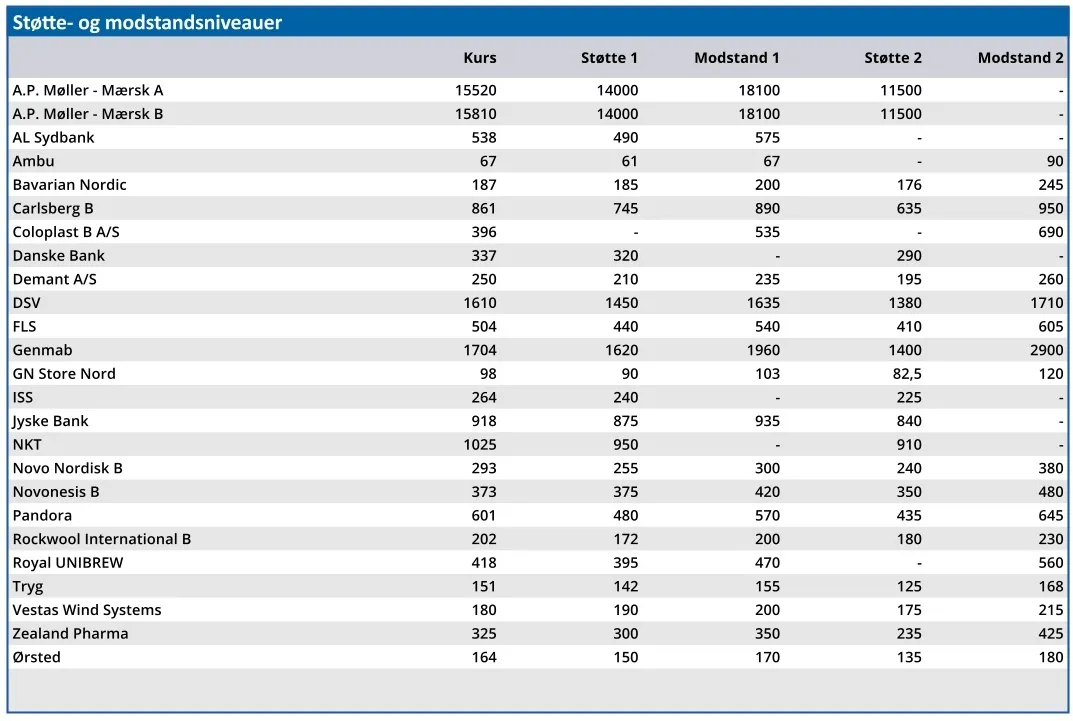Click Novonesis B's Modstand 2 value 480

click(x=1050, y=491)
